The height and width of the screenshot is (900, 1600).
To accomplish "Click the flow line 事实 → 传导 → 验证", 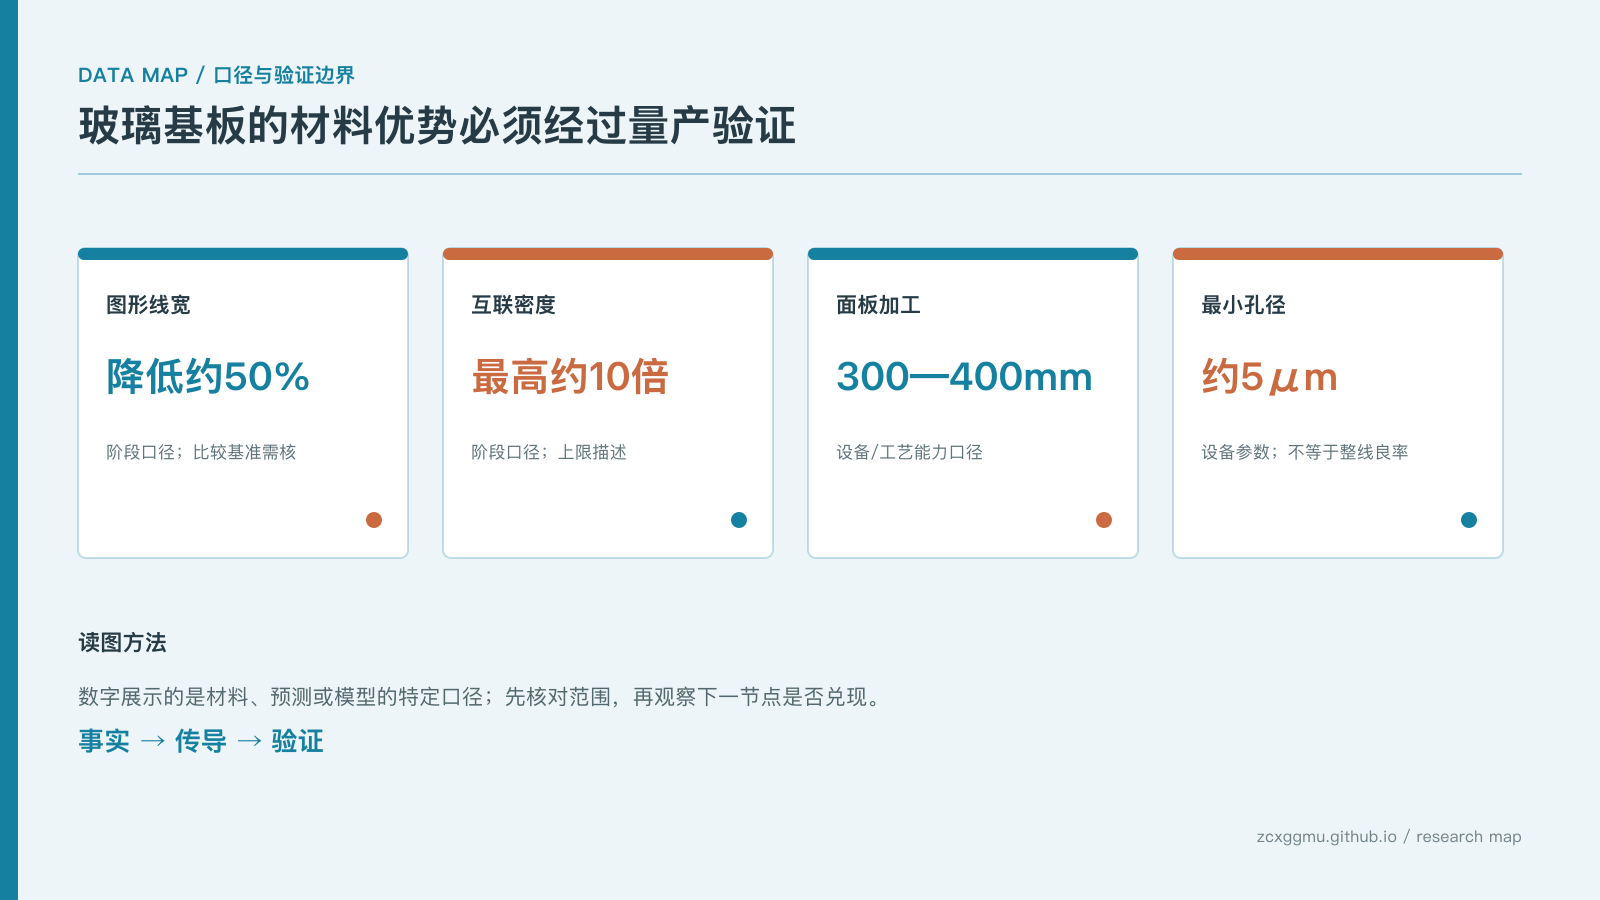I will click(201, 741).
